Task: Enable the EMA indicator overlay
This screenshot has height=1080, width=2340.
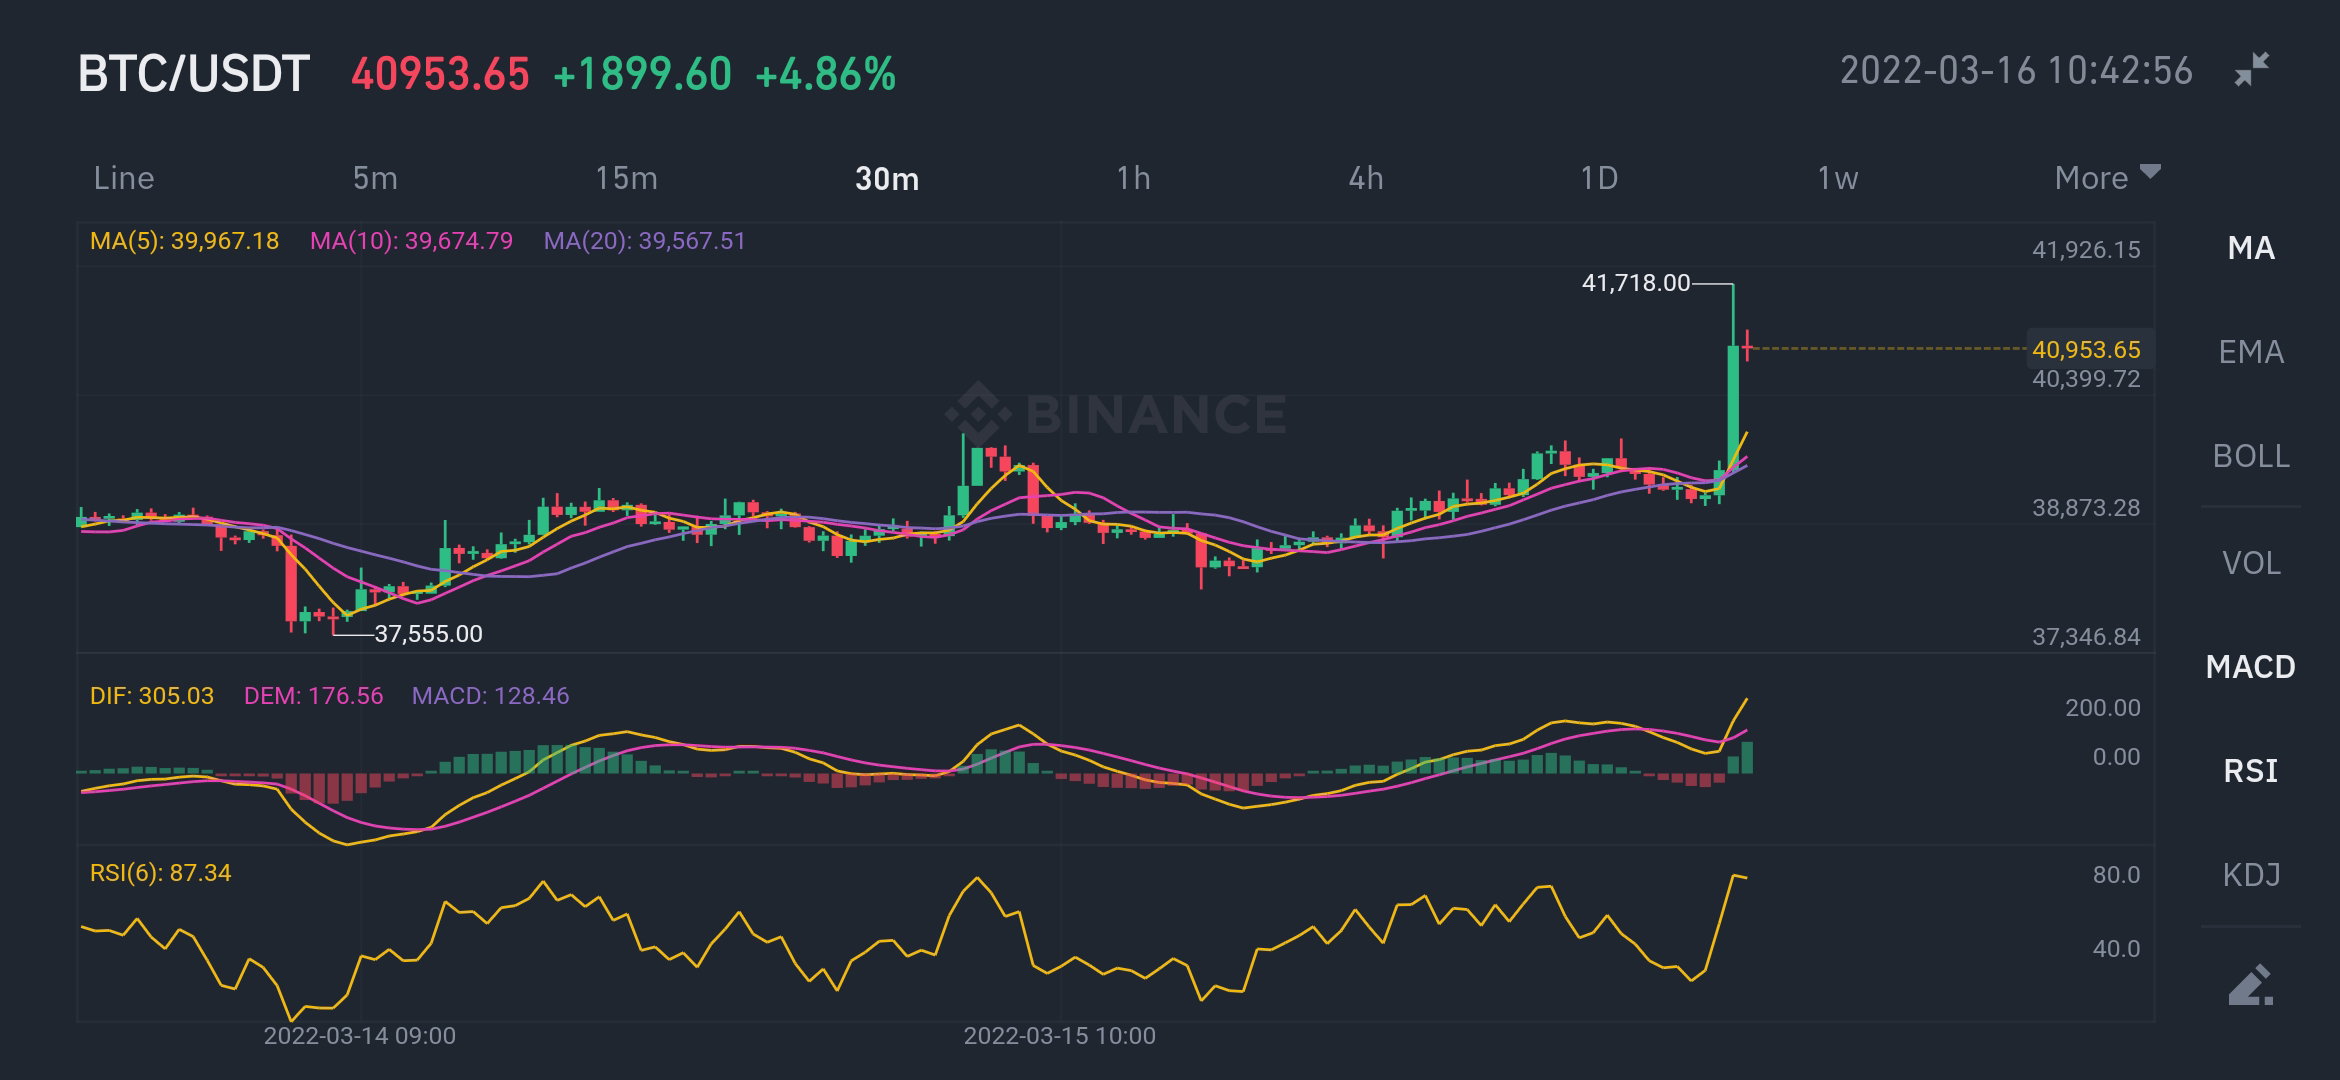Action: (2251, 352)
